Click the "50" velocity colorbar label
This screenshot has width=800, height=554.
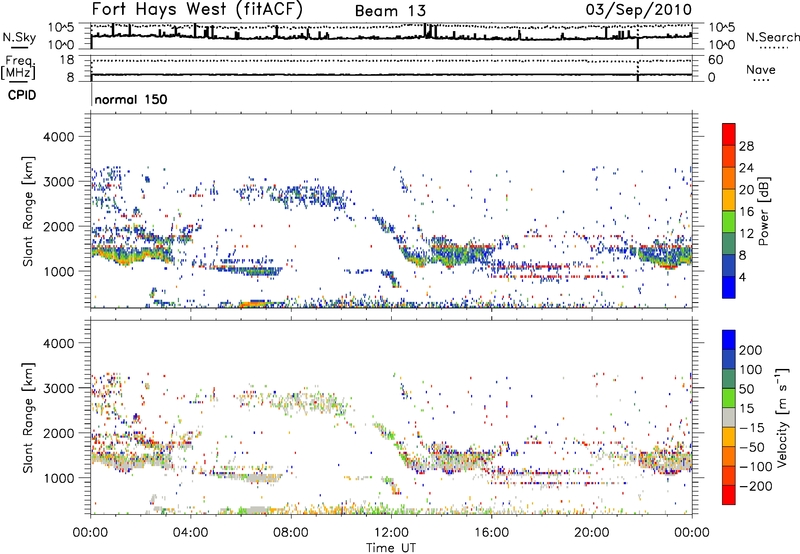coord(746,389)
